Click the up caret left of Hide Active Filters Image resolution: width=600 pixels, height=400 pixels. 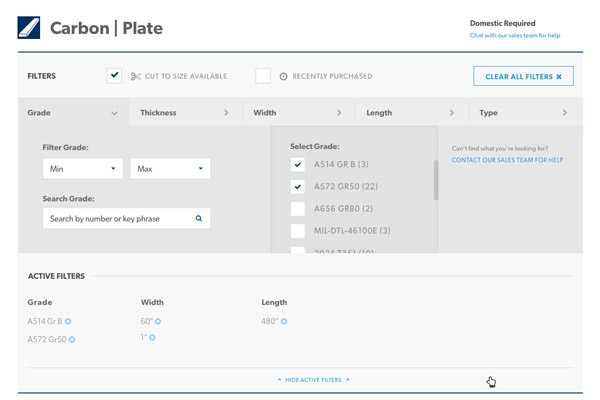tap(279, 379)
